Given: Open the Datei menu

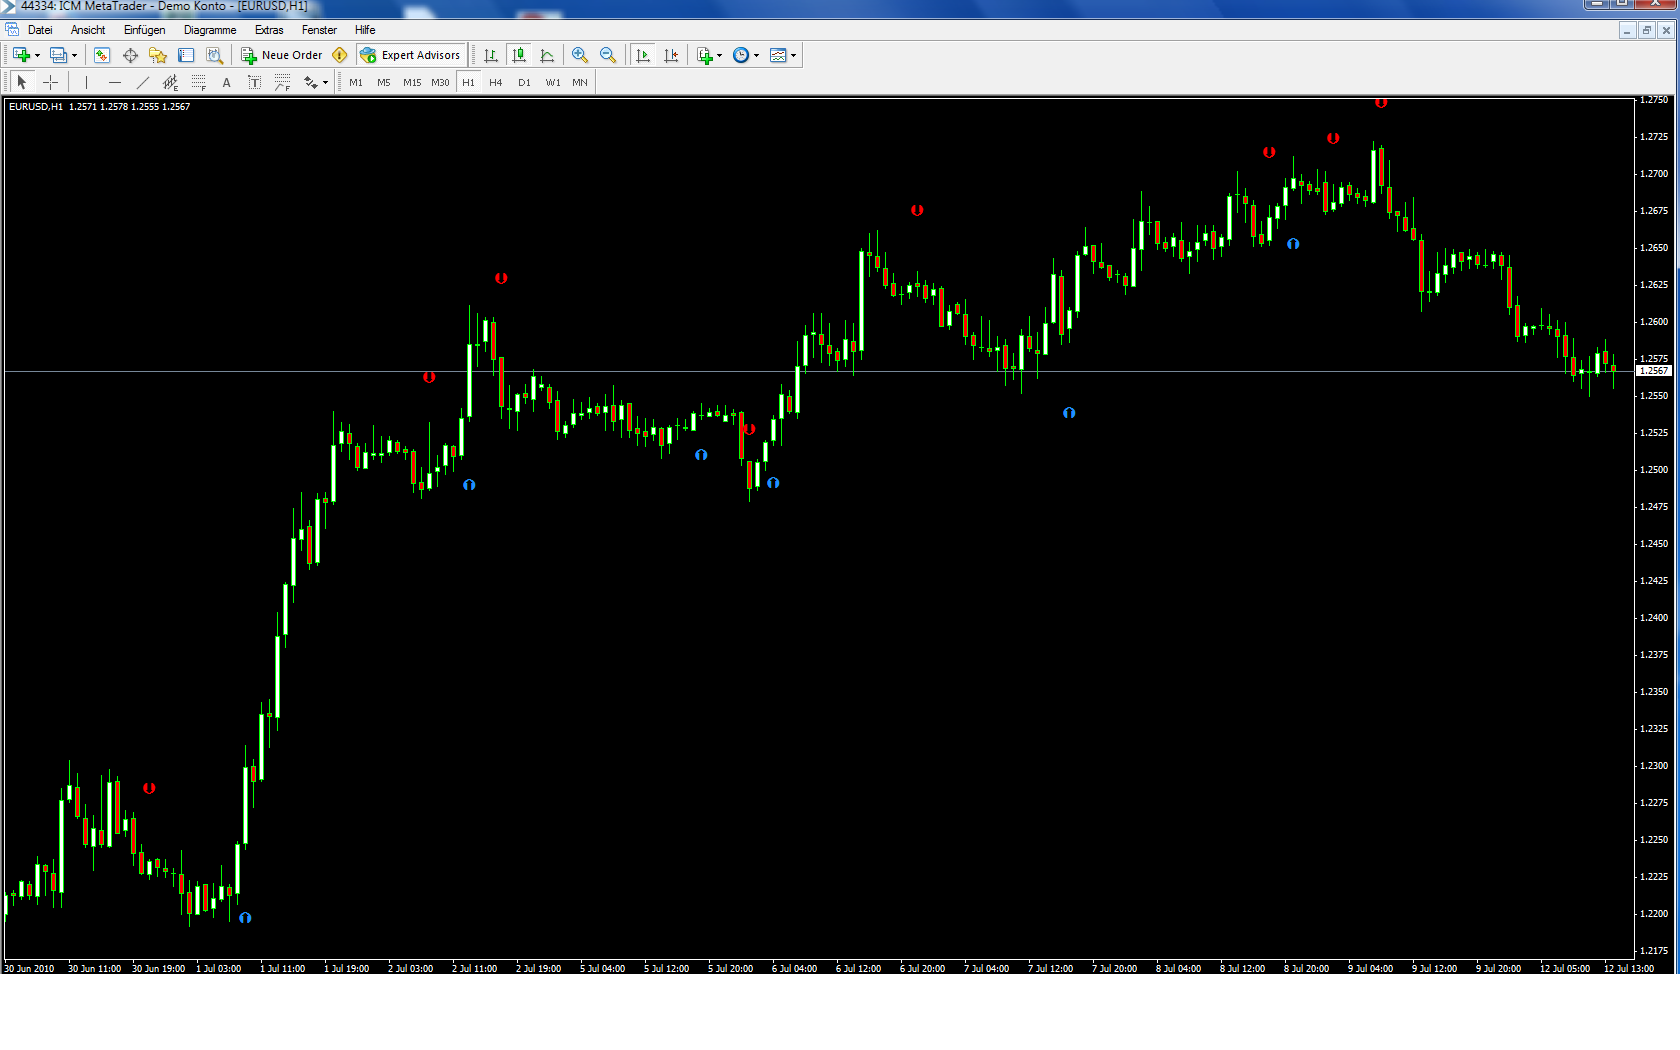Looking at the screenshot, I should click(x=40, y=30).
